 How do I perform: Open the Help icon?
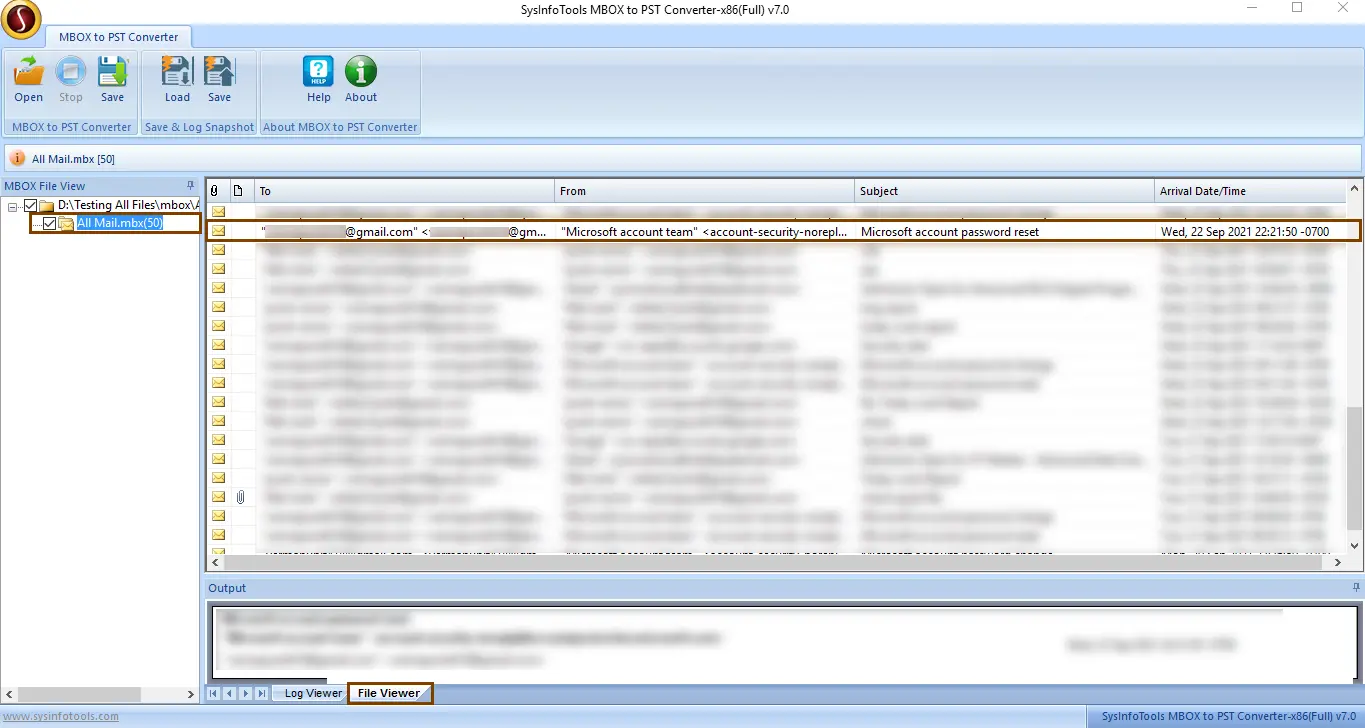[318, 79]
